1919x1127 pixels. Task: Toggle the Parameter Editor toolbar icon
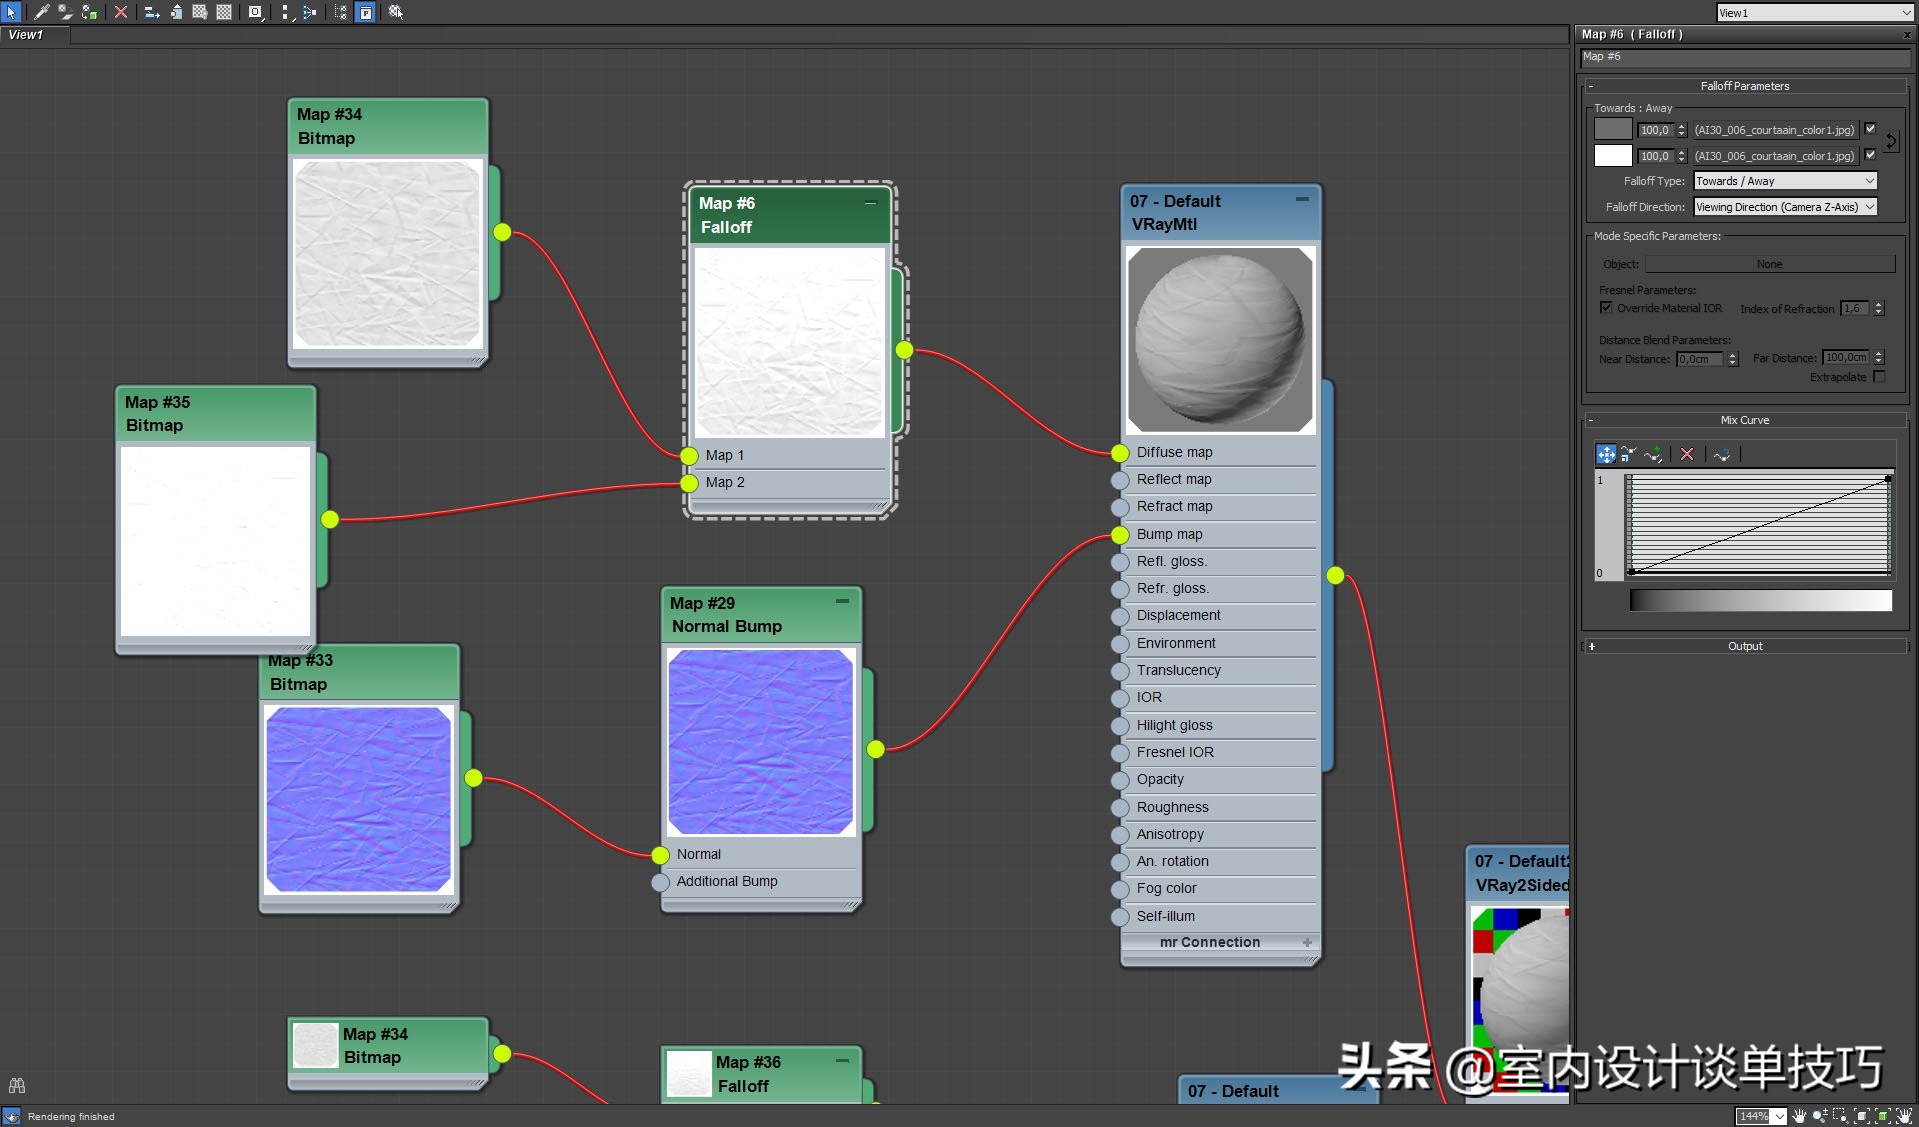point(366,12)
